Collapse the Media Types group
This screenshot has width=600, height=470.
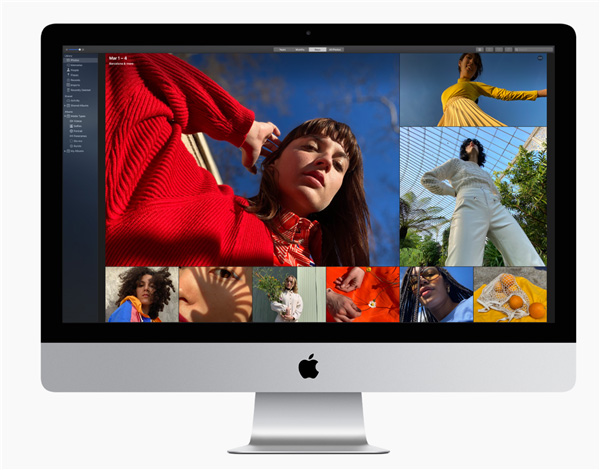(x=67, y=116)
